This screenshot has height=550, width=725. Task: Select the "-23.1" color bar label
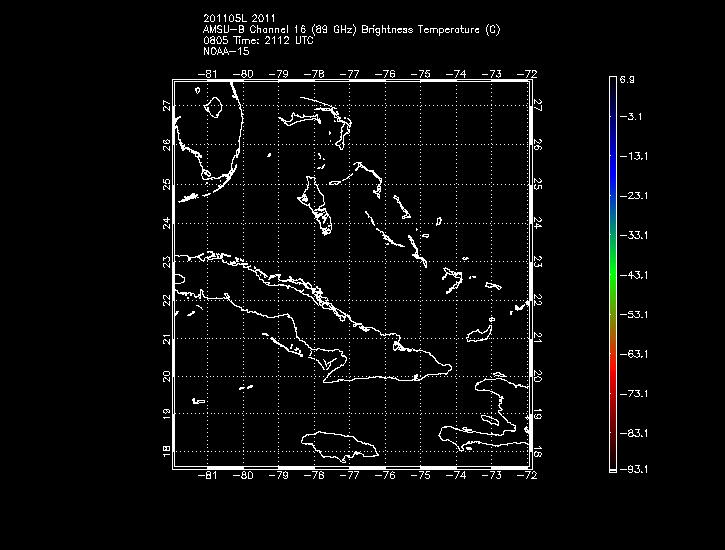[x=634, y=196]
